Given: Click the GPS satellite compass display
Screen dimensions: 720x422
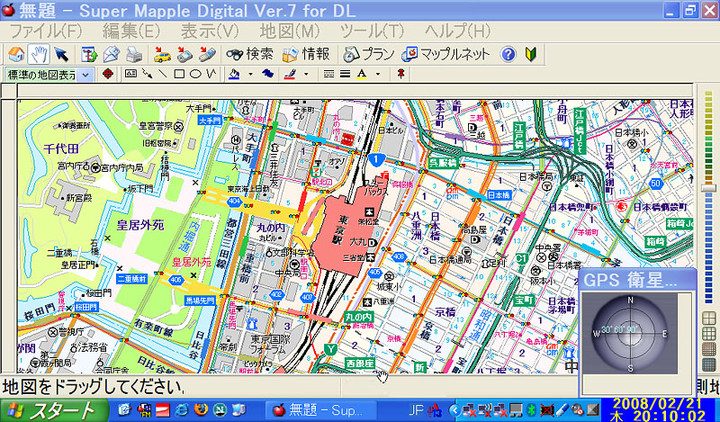Looking at the screenshot, I should pos(630,334).
